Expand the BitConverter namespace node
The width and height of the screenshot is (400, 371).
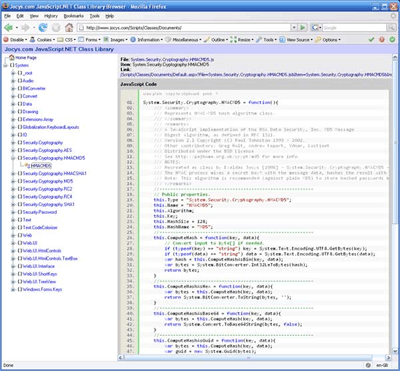coord(13,88)
